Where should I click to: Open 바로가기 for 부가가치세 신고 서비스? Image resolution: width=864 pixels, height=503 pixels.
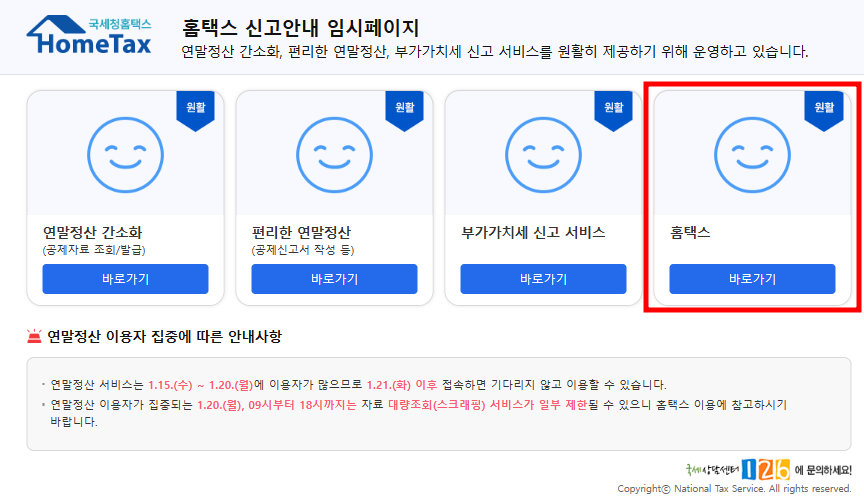point(543,279)
